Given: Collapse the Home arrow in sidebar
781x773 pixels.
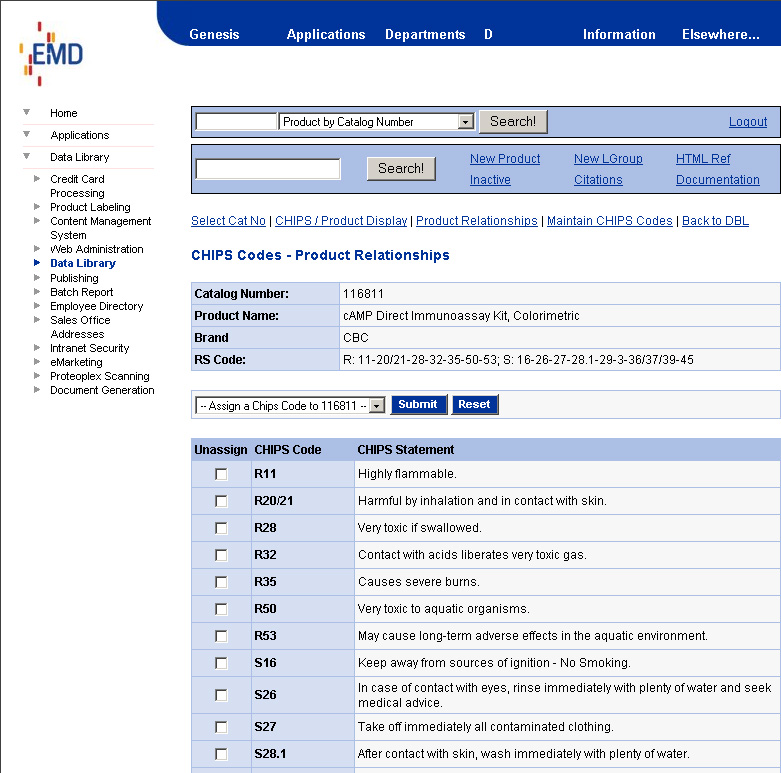Looking at the screenshot, I should point(27,112).
